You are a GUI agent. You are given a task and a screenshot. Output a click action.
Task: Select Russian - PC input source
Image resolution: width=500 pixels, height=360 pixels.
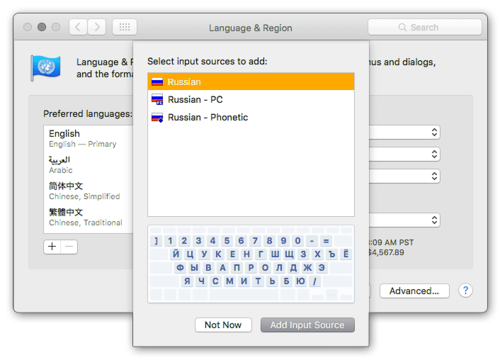click(x=251, y=99)
